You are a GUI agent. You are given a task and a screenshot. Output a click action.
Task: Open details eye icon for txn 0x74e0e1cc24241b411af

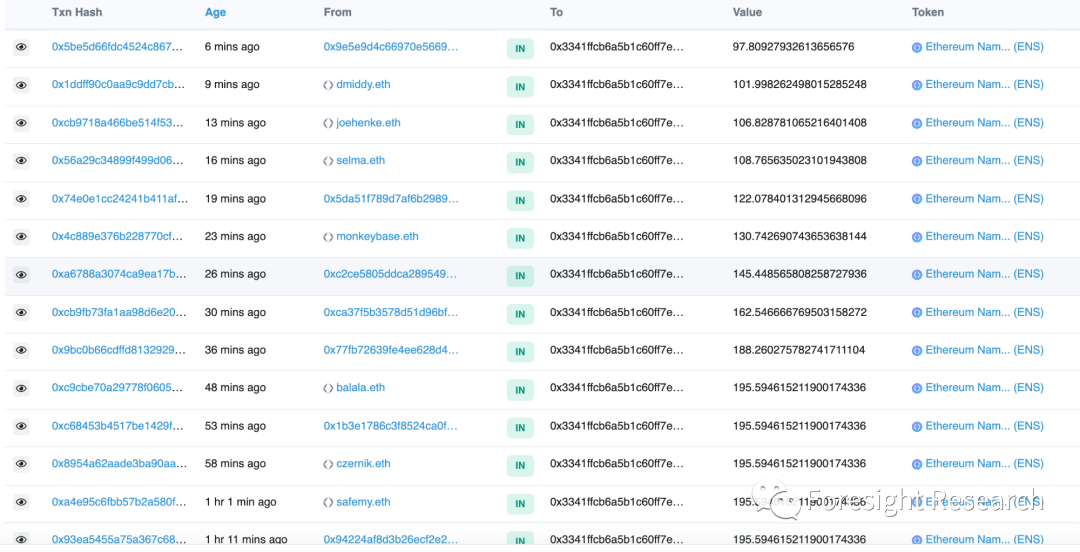[x=21, y=199]
